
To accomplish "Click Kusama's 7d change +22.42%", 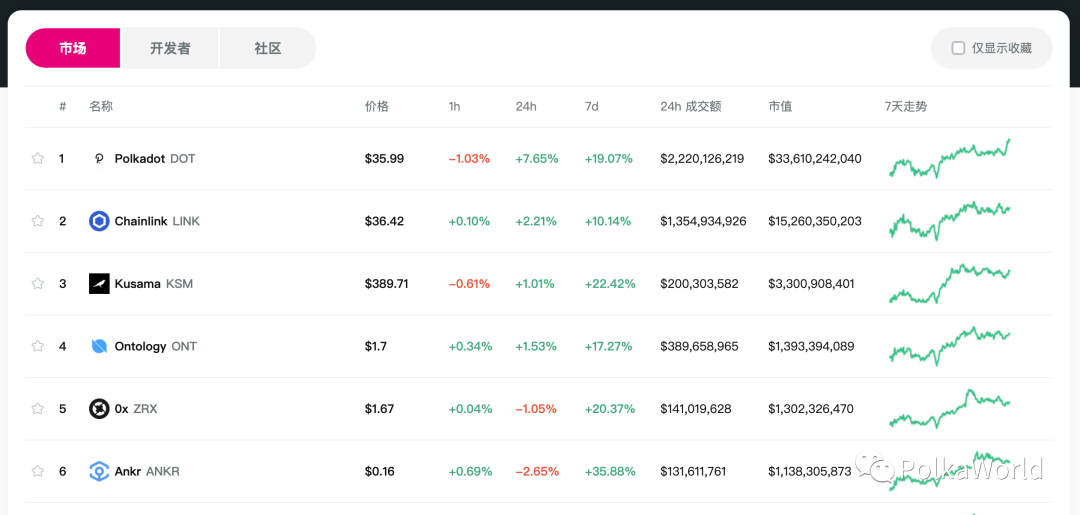I will pos(610,284).
